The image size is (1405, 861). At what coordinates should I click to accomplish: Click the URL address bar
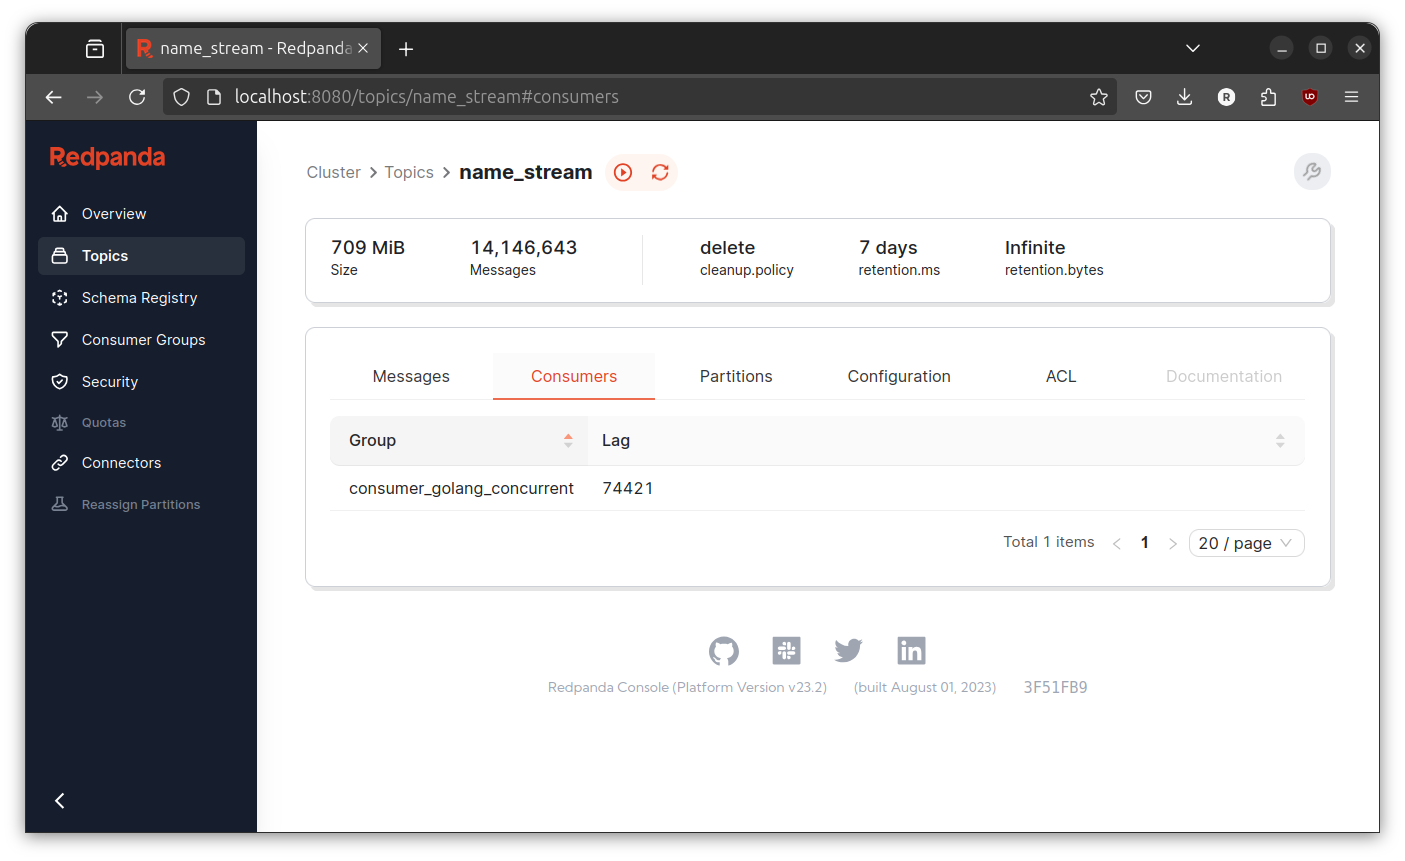point(640,97)
